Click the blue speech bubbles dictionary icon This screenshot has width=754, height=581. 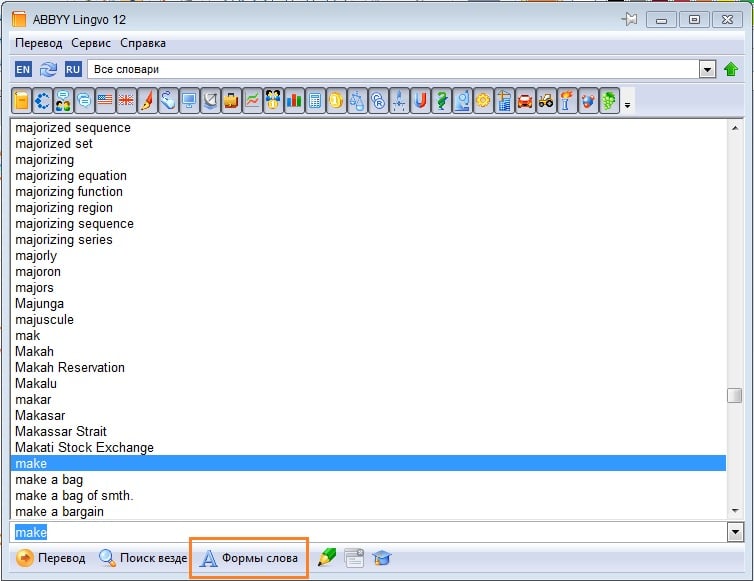coord(84,101)
